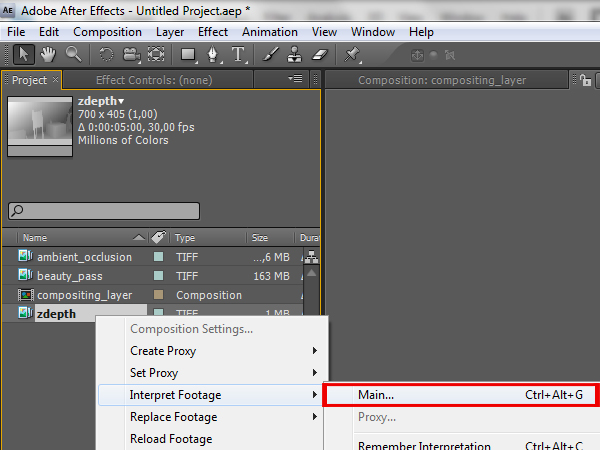Select the Clone Stamp tool
Image resolution: width=600 pixels, height=450 pixels.
(x=296, y=54)
